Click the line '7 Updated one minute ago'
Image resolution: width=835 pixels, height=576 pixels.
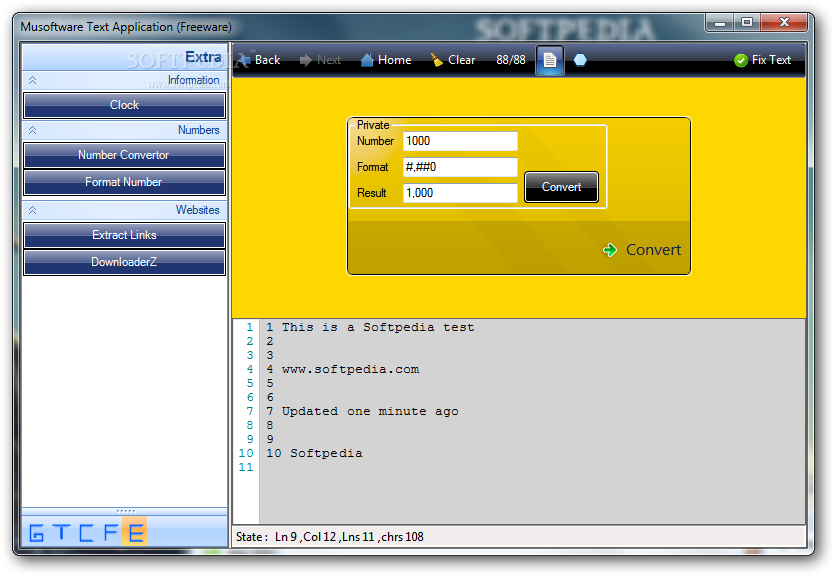pos(362,412)
